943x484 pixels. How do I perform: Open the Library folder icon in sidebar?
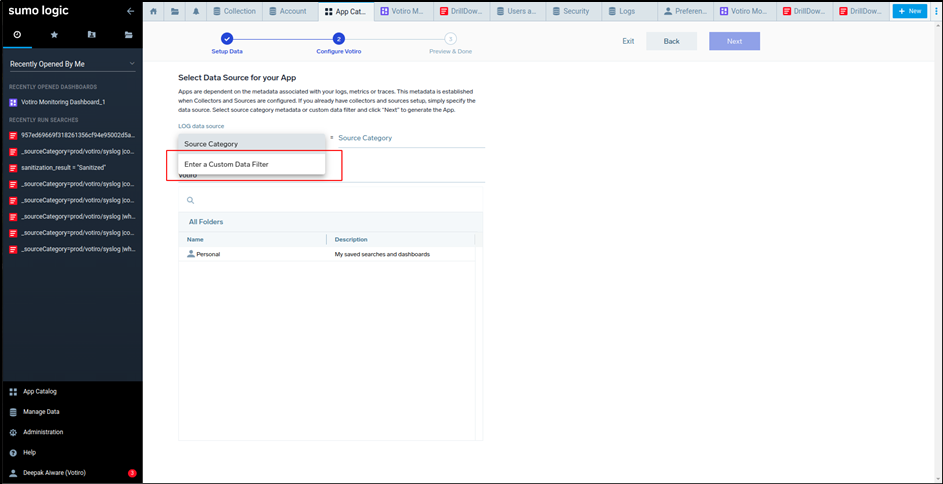point(127,35)
